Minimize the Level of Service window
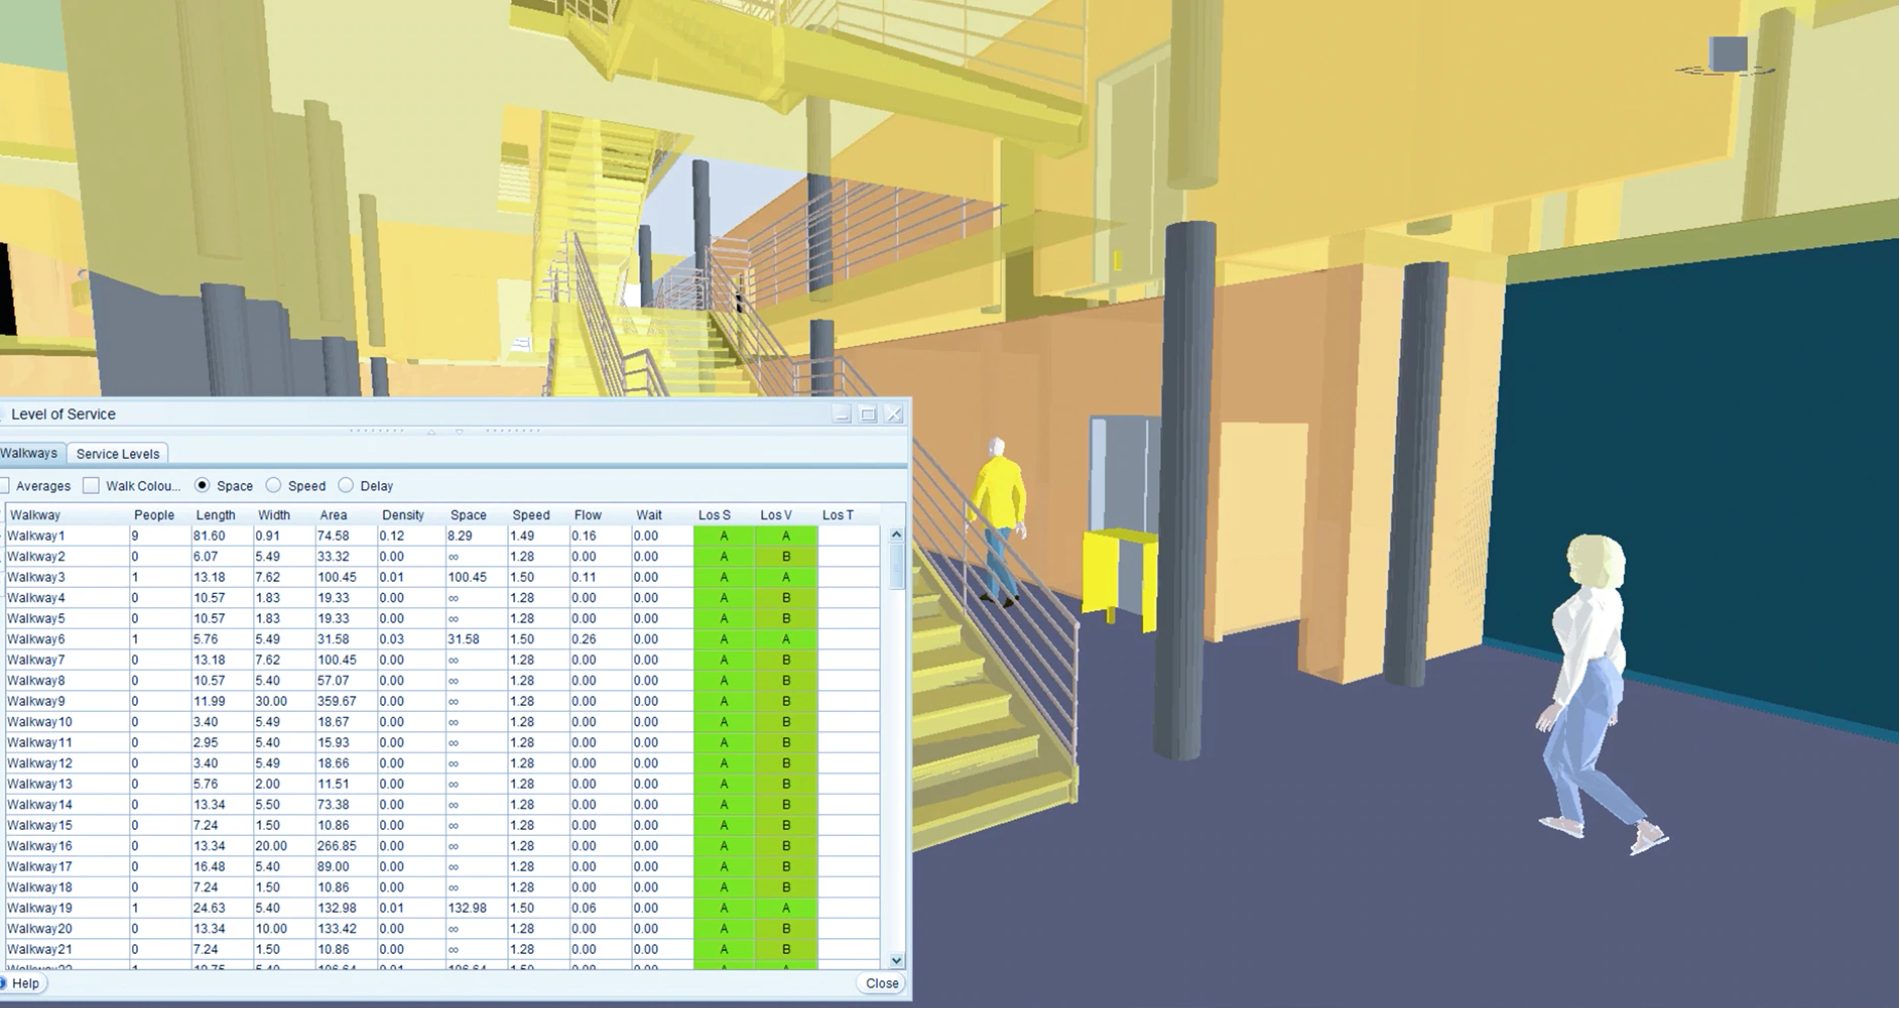Viewport: 1900px width, 1009px height. (x=842, y=414)
